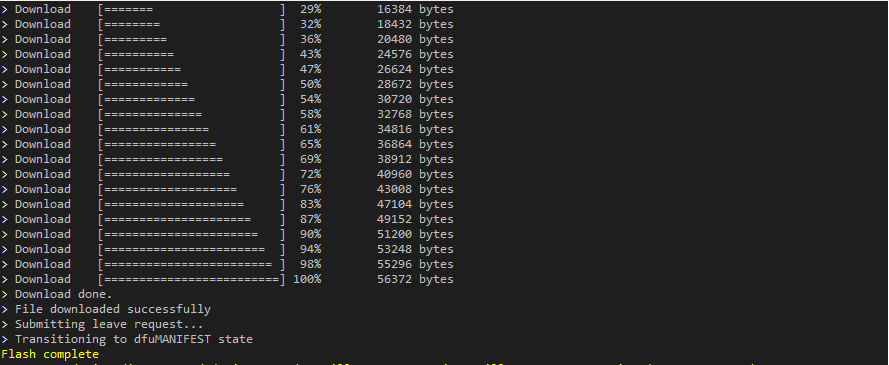Select the 34816 bytes download line
The image size is (889, 365).
pyautogui.click(x=227, y=129)
